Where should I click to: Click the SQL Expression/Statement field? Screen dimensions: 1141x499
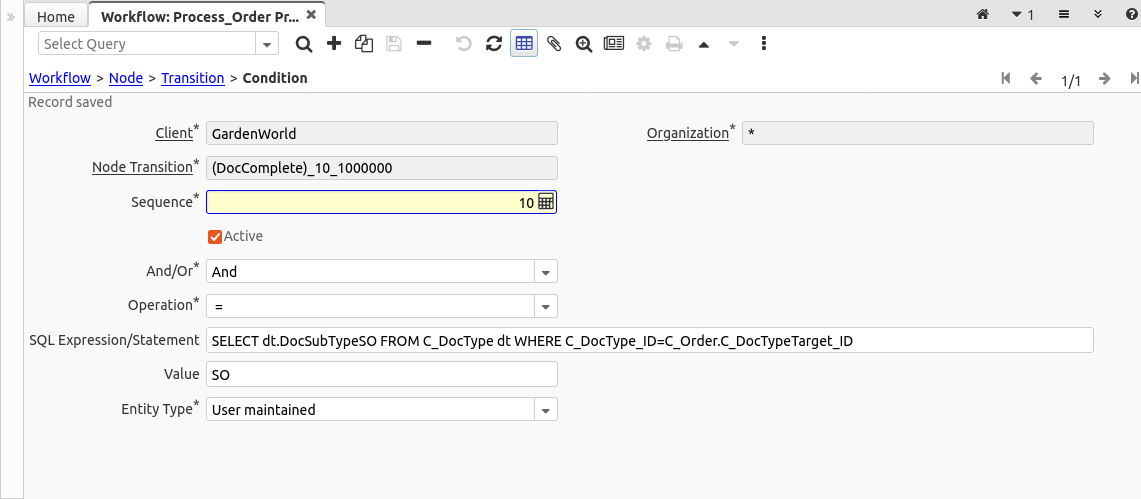click(x=649, y=341)
